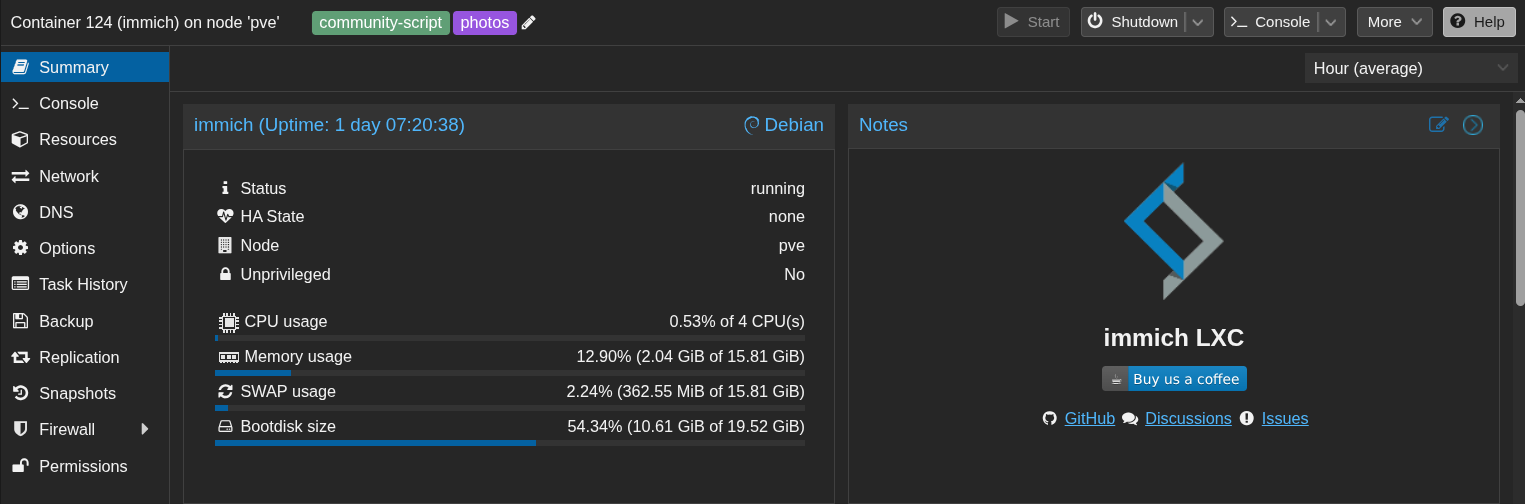Expand the Shutdown dropdown arrow
This screenshot has height=504, width=1525.
coord(1199,22)
